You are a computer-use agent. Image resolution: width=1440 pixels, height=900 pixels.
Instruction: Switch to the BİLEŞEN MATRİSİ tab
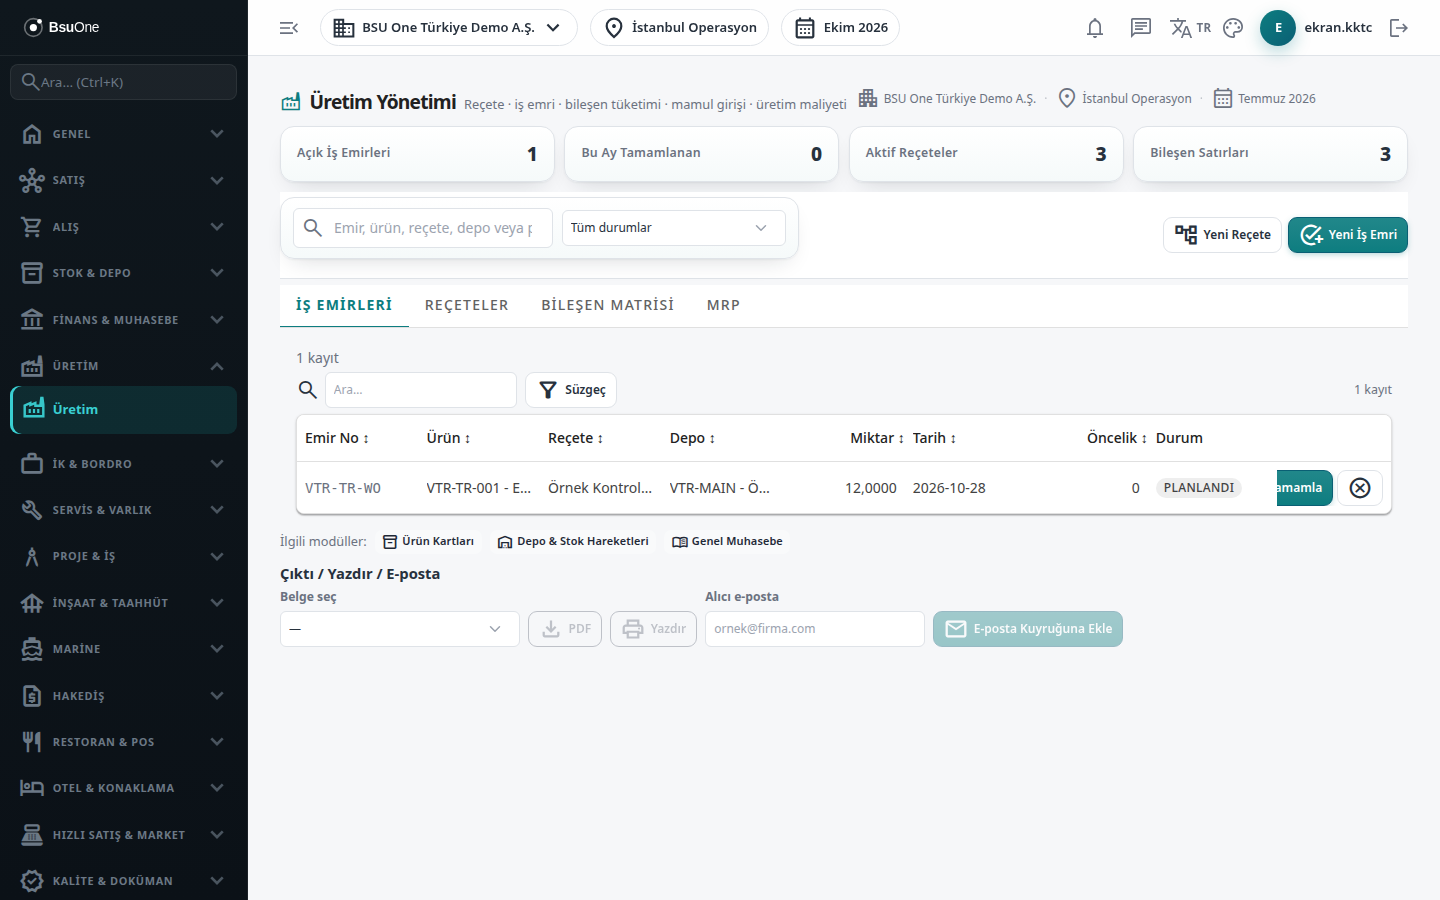[608, 305]
